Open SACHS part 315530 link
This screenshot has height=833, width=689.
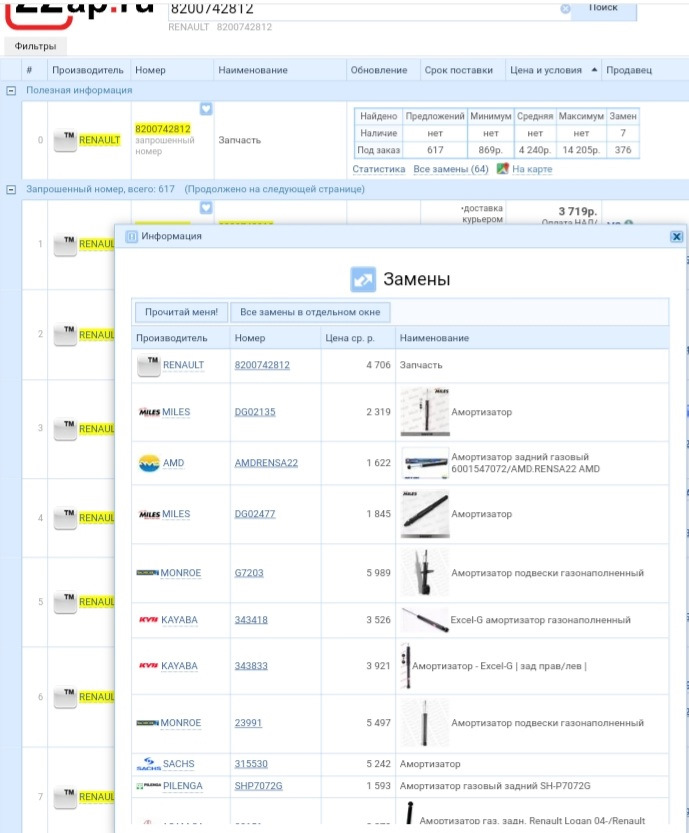click(251, 764)
